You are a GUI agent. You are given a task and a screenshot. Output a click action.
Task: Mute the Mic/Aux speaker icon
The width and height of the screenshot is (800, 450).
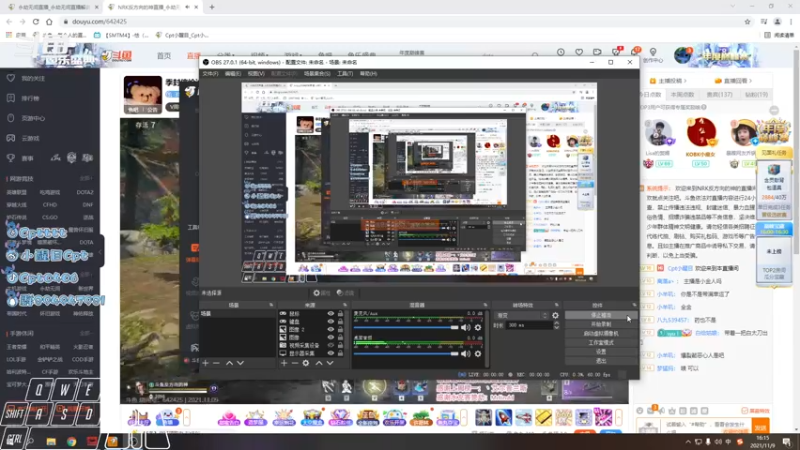[x=466, y=328]
